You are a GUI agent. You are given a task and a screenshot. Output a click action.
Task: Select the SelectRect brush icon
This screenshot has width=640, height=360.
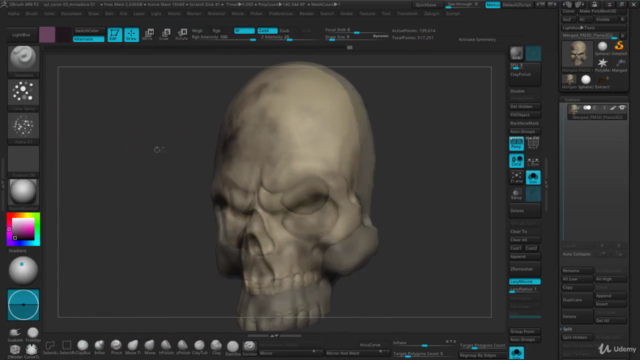(67, 347)
